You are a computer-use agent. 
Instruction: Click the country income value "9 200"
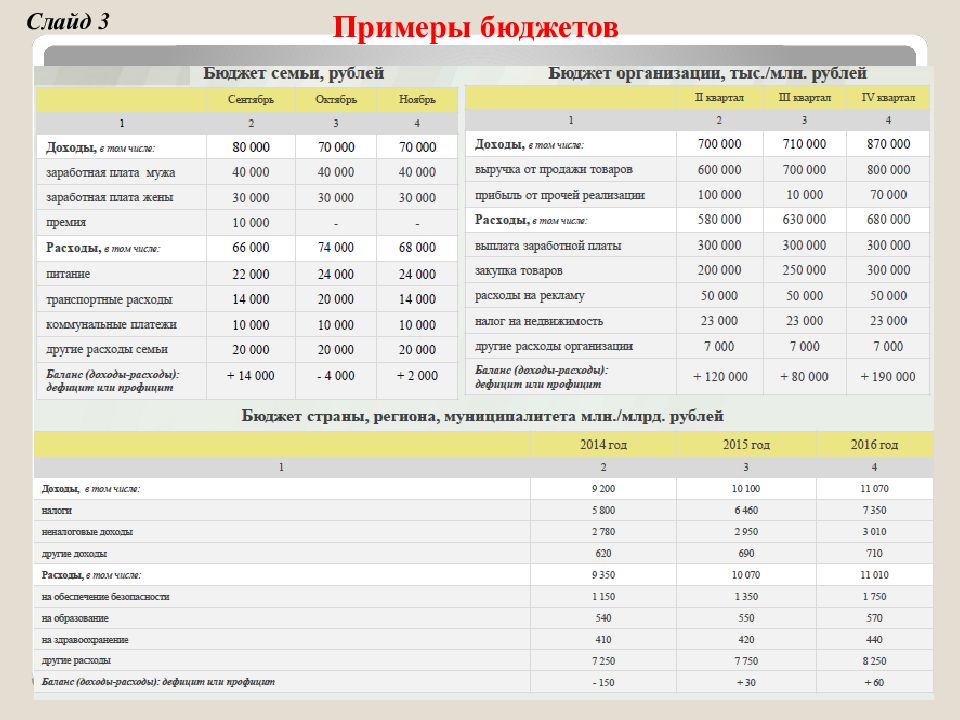pos(603,489)
